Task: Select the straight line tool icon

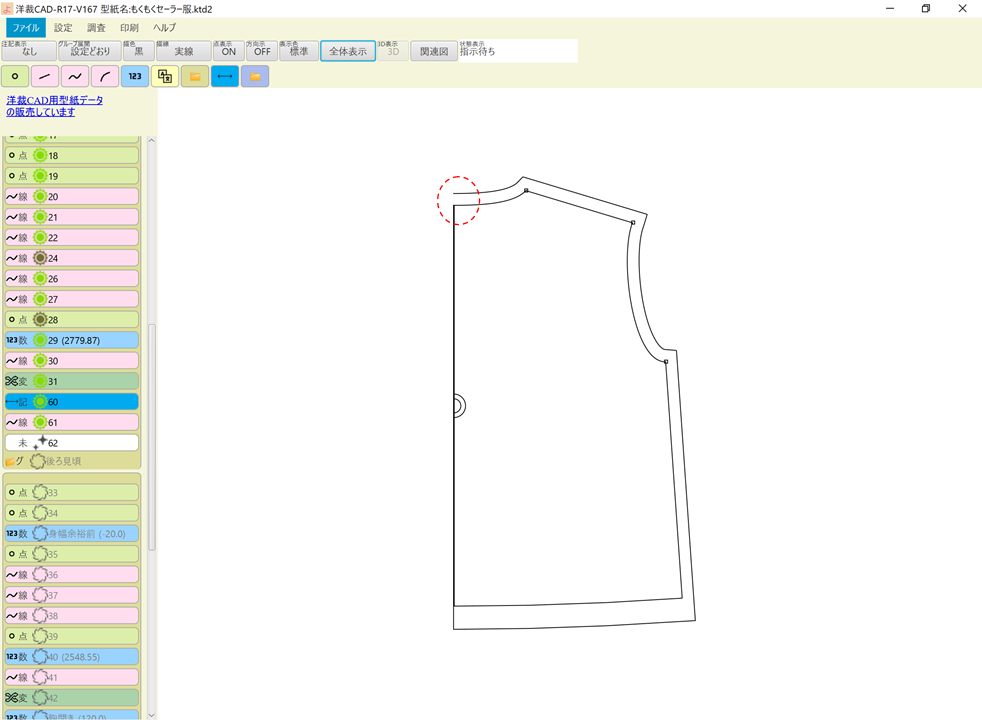Action: (45, 76)
